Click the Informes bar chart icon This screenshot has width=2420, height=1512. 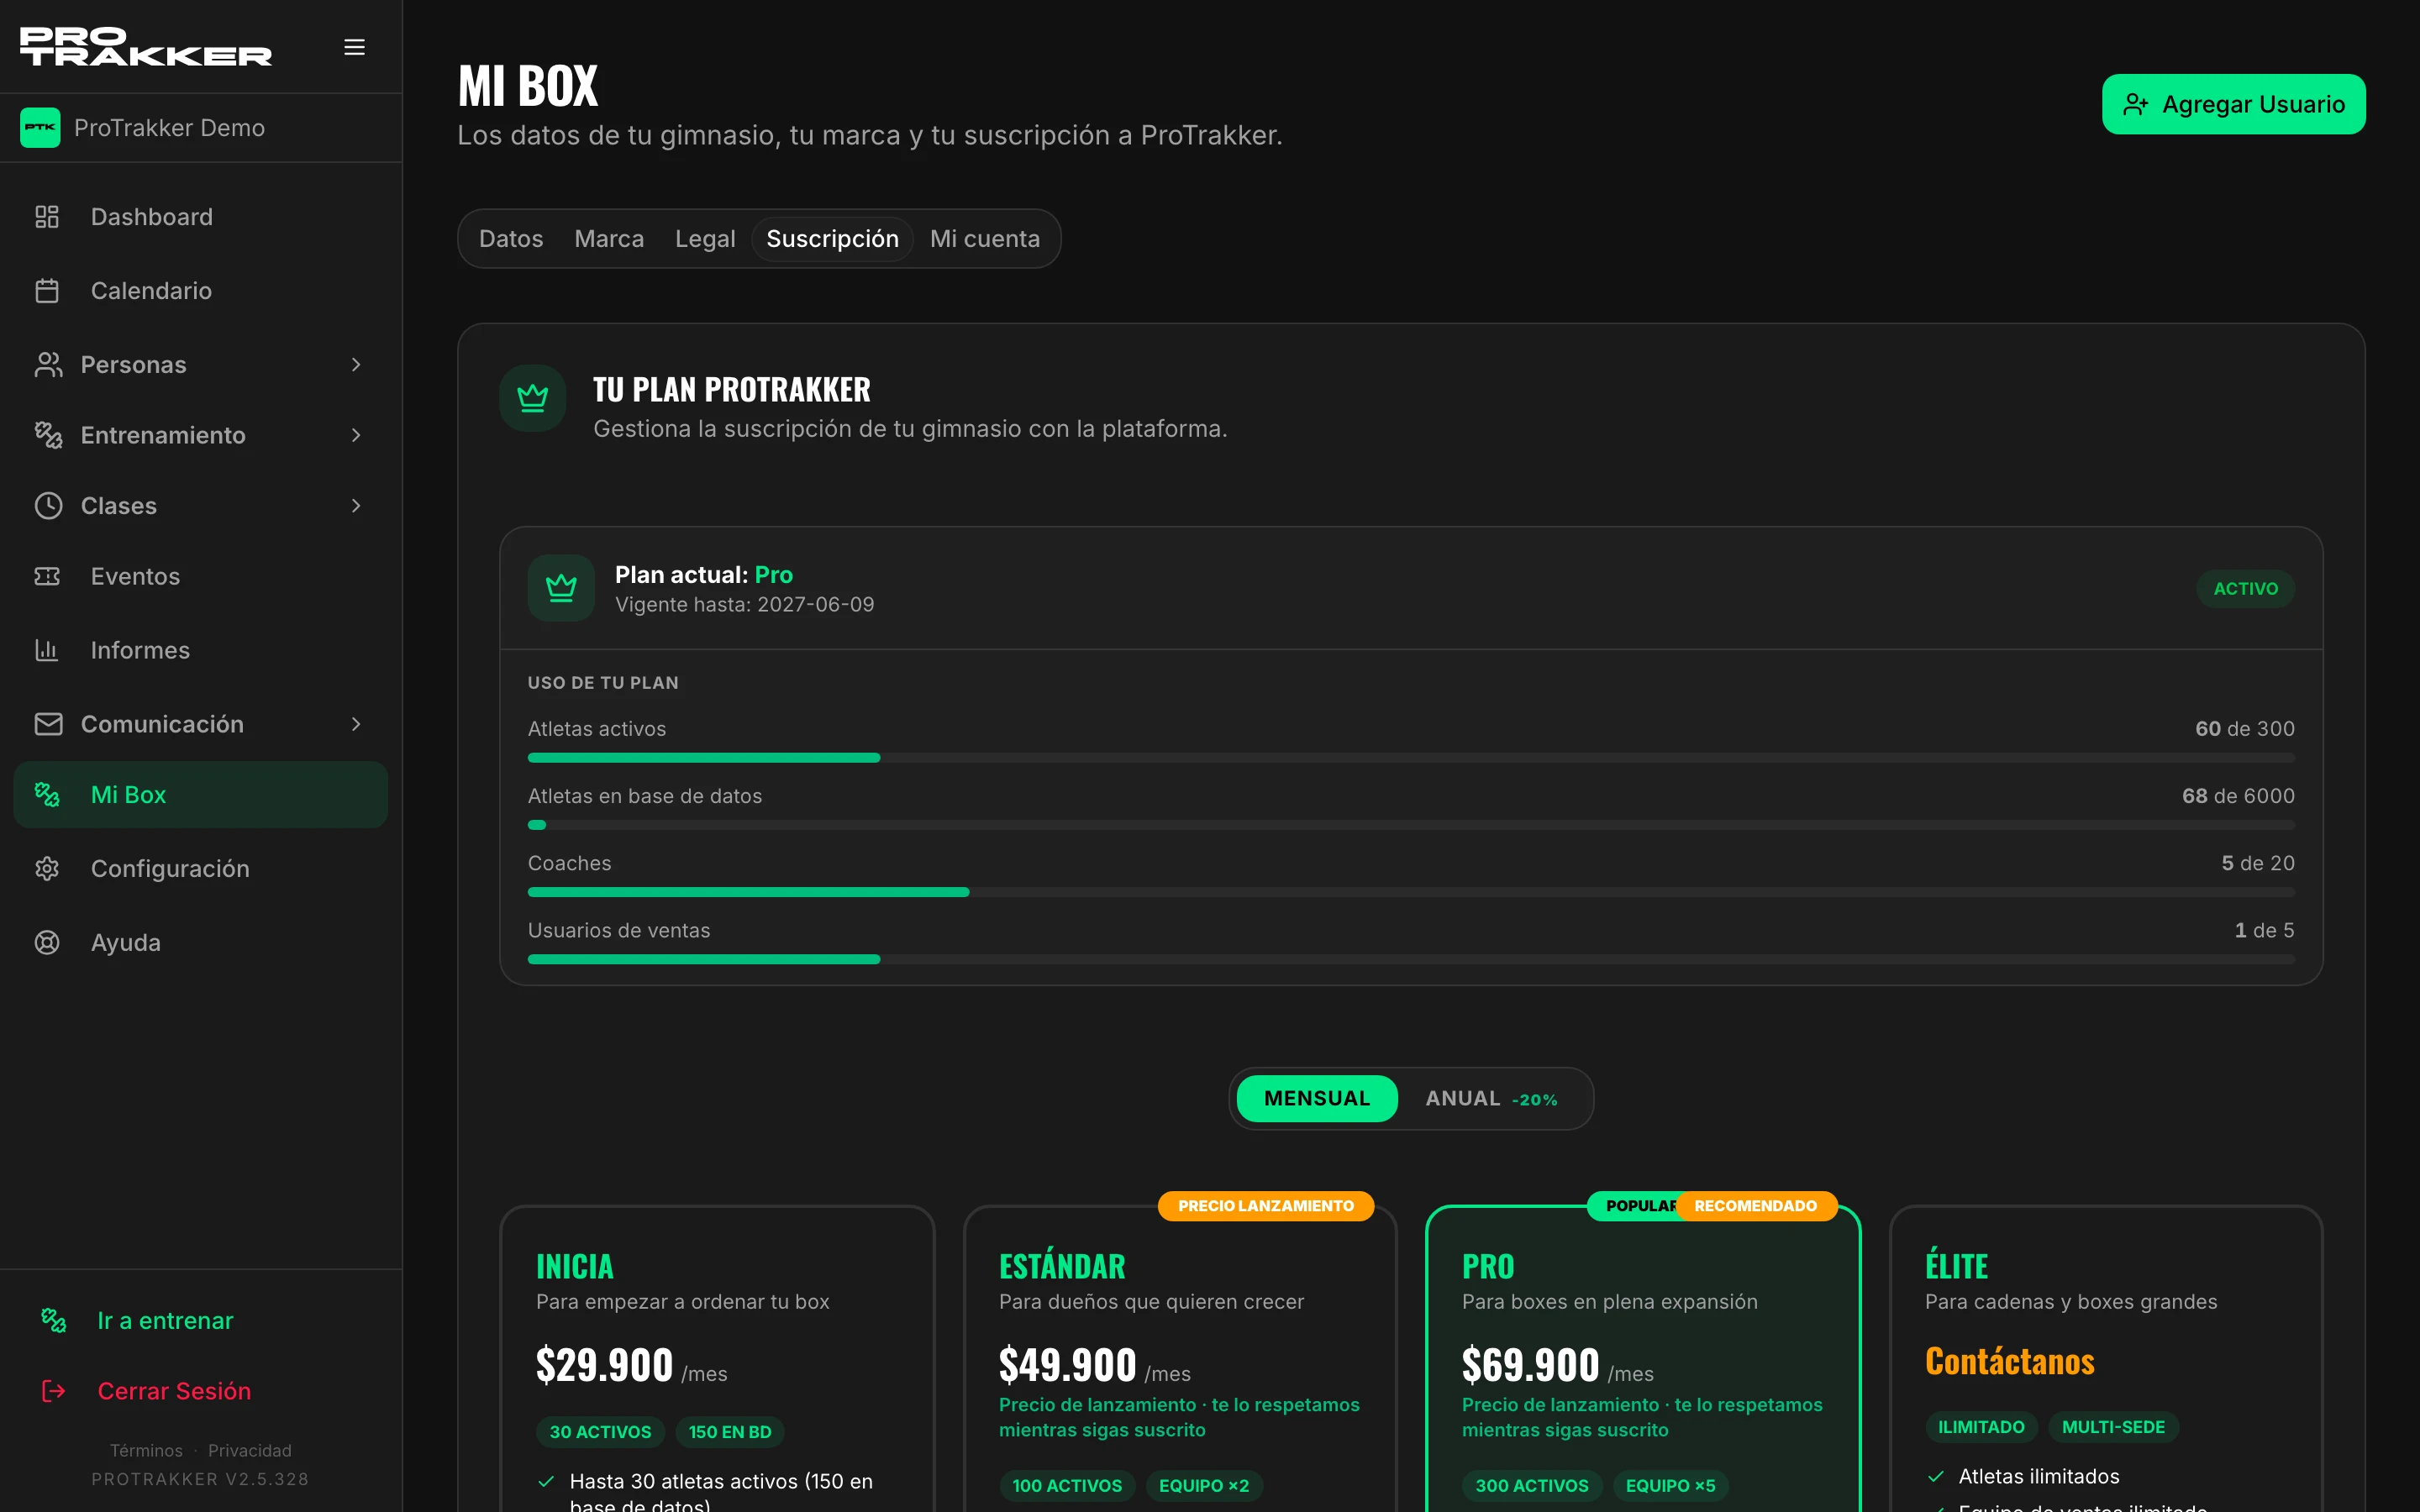tap(47, 650)
